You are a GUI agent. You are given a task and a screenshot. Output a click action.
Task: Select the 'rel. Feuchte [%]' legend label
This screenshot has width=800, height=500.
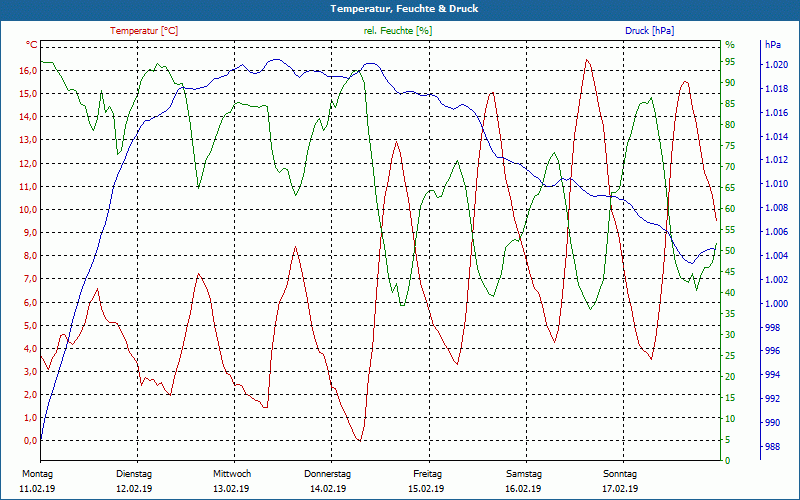398,31
